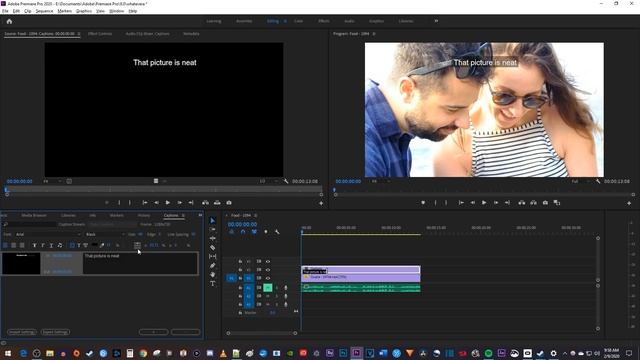
Task: Select the Hand tool
Action: click(213, 274)
